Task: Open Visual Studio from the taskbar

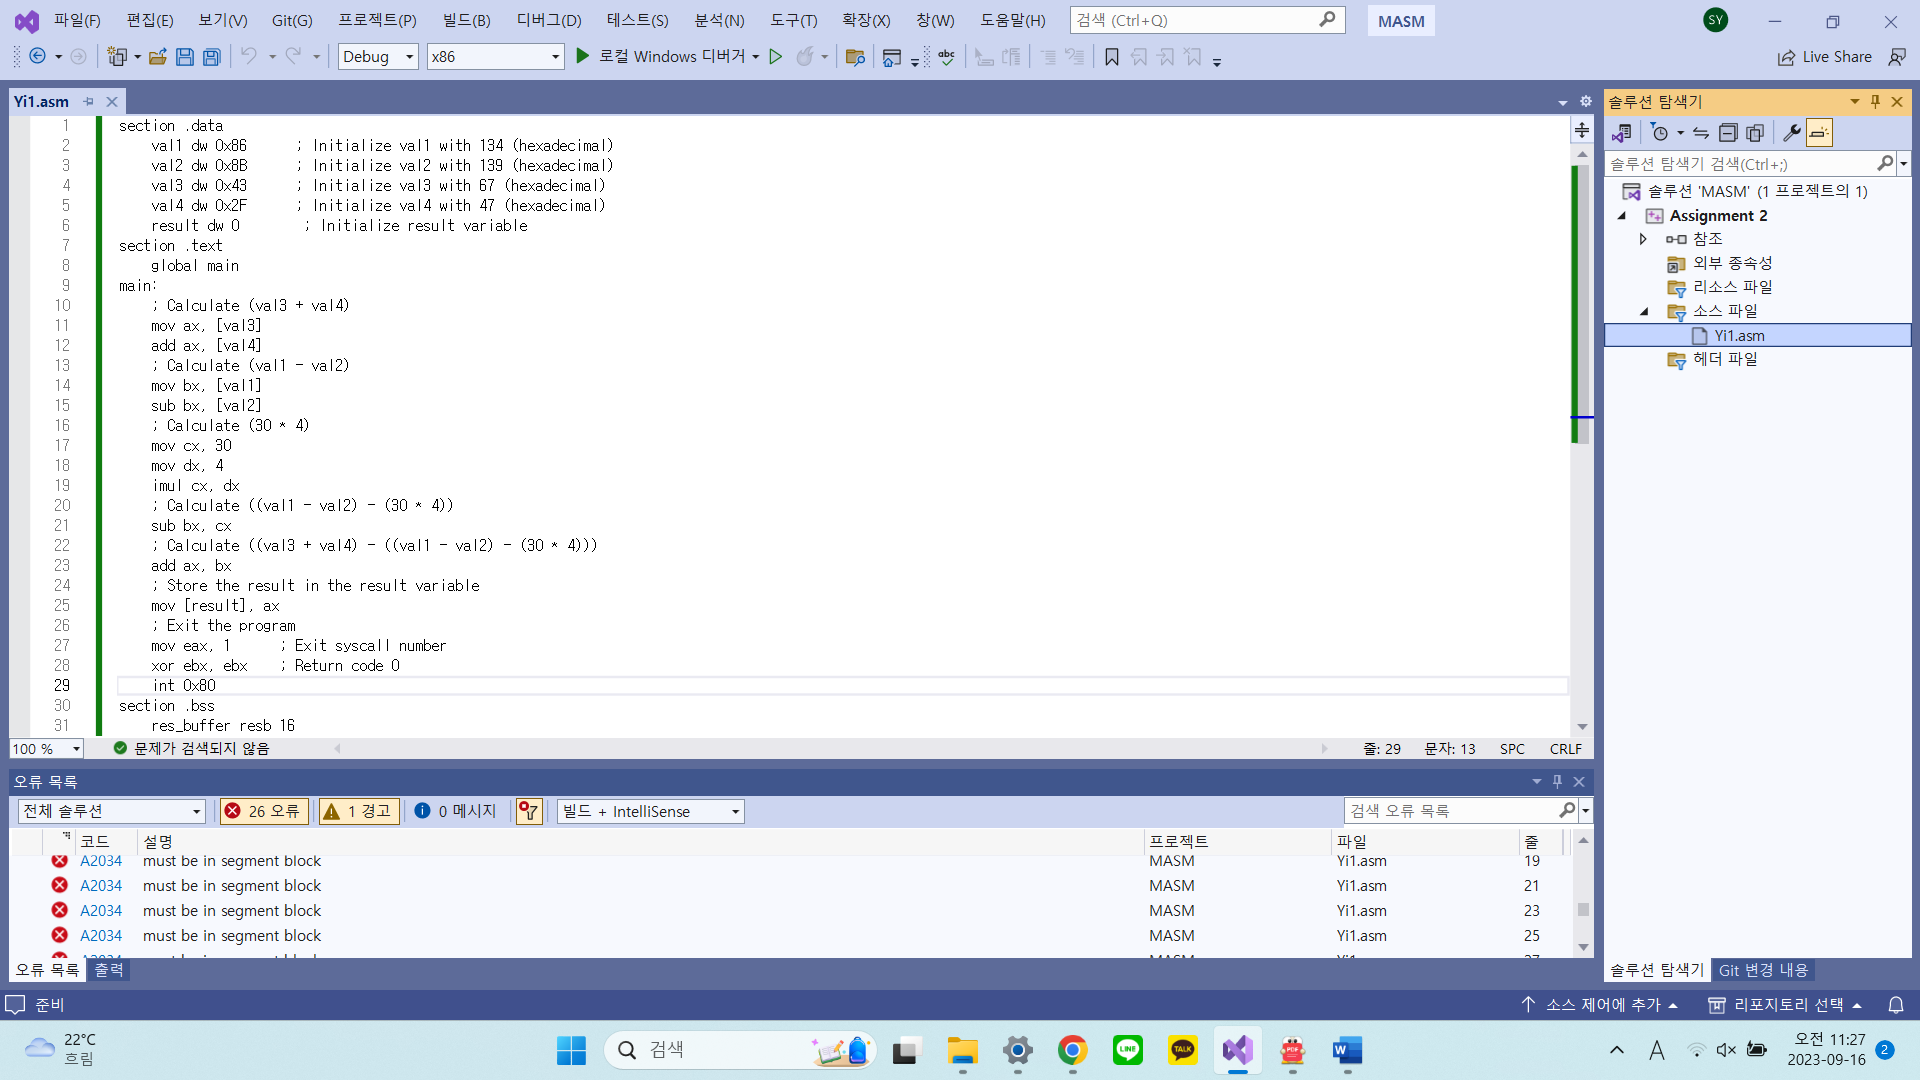Action: (x=1237, y=1051)
